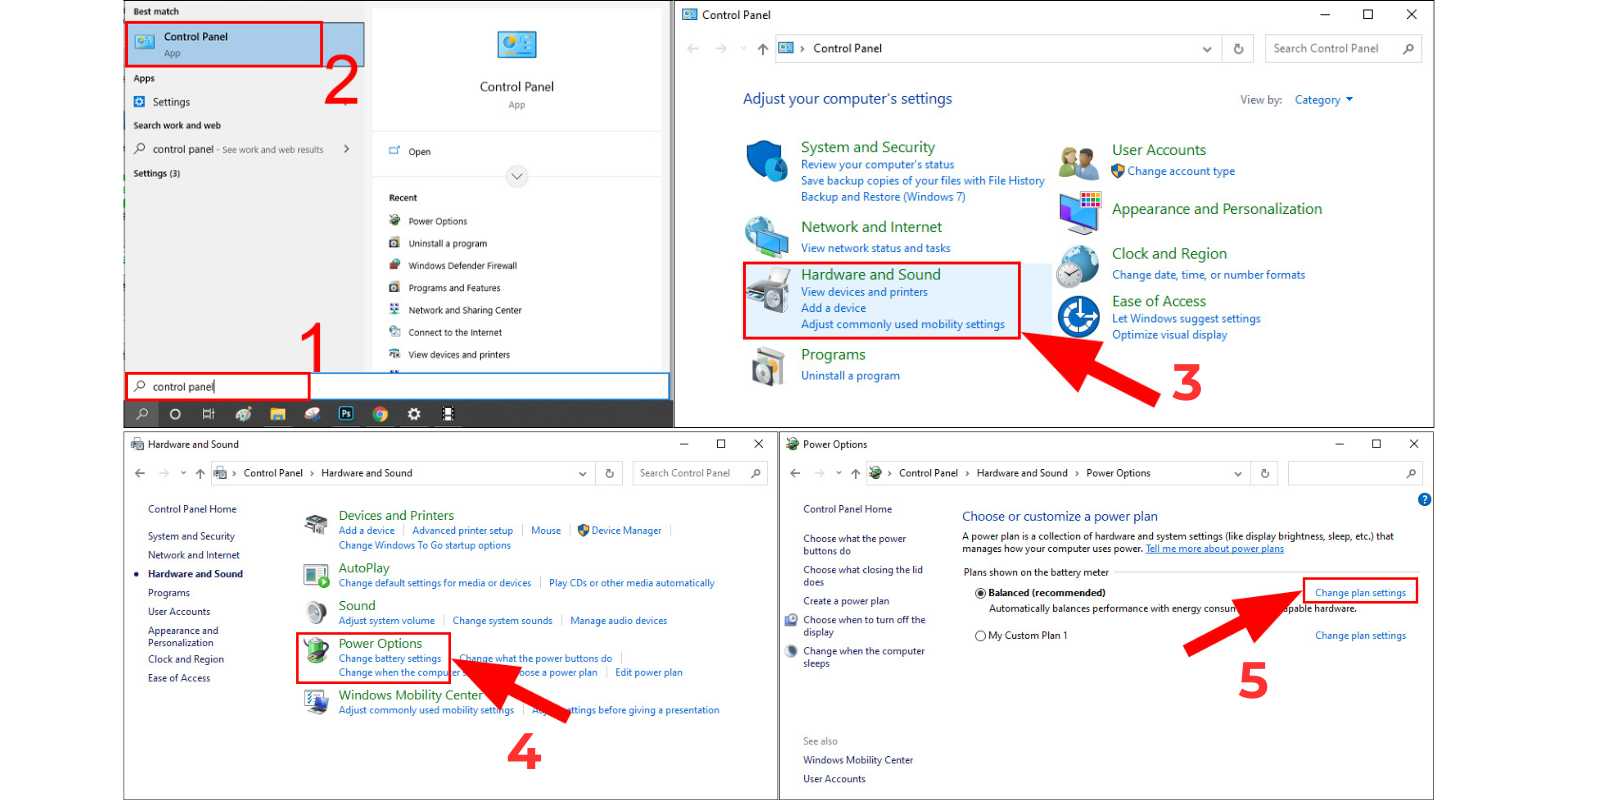Viewport: 1600px width, 800px height.
Task: Click Edit power plan link
Action: [x=649, y=673]
